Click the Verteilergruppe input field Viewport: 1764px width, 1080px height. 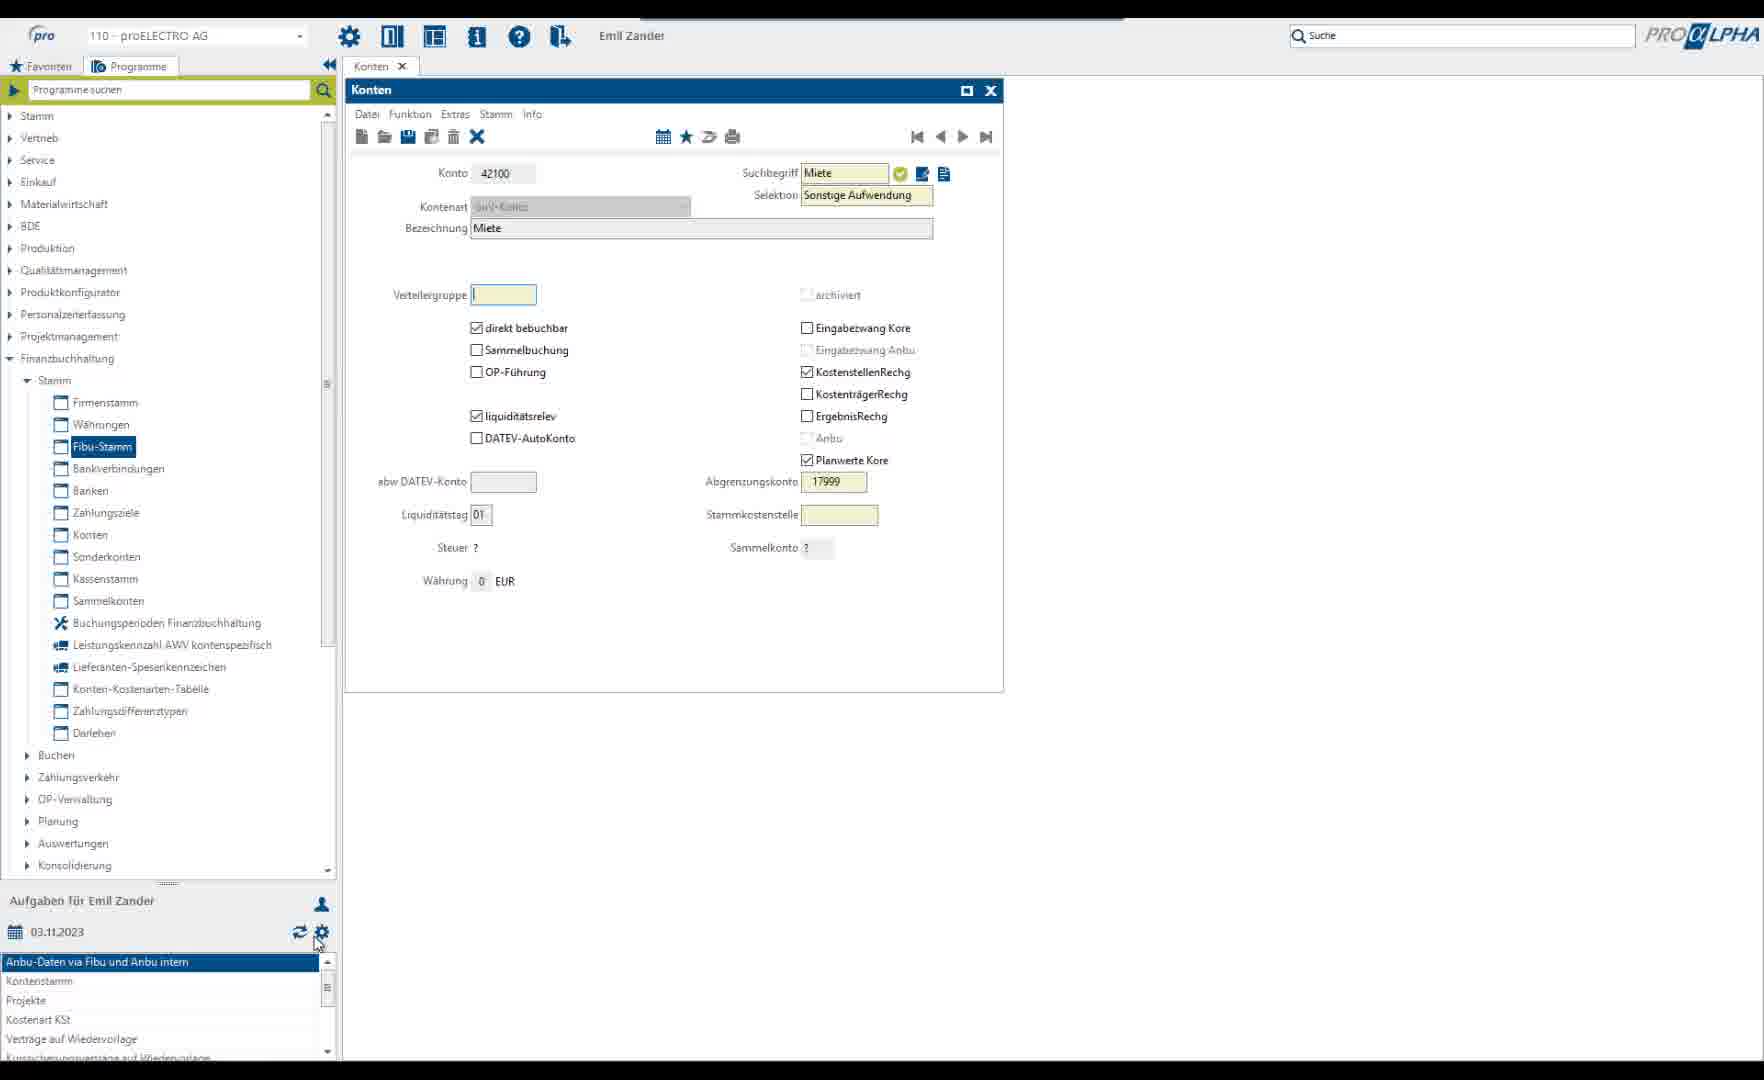[x=503, y=295]
